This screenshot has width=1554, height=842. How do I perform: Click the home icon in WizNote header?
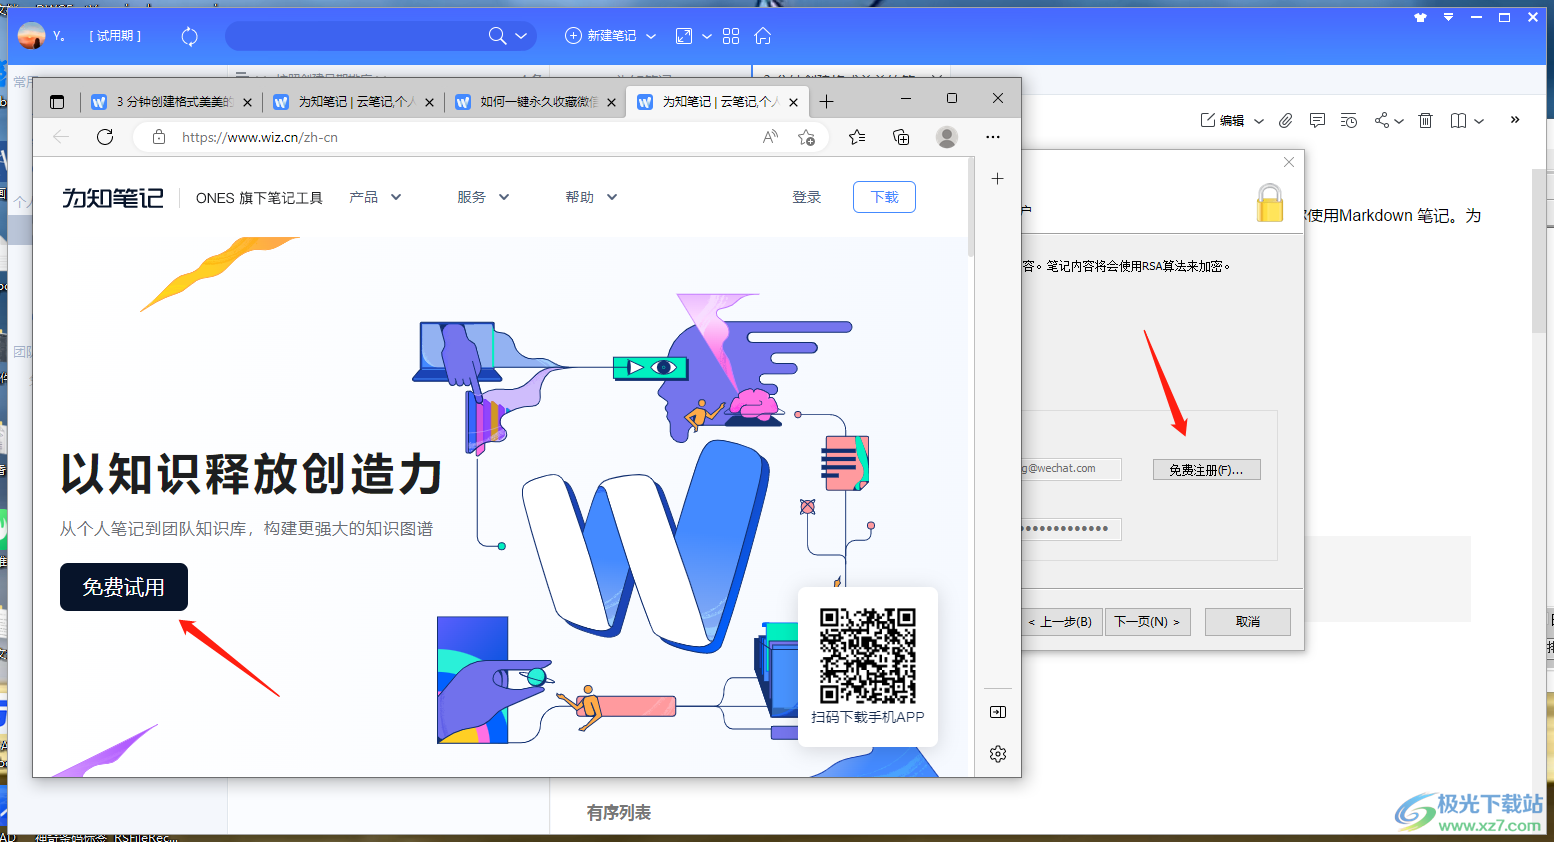[763, 36]
